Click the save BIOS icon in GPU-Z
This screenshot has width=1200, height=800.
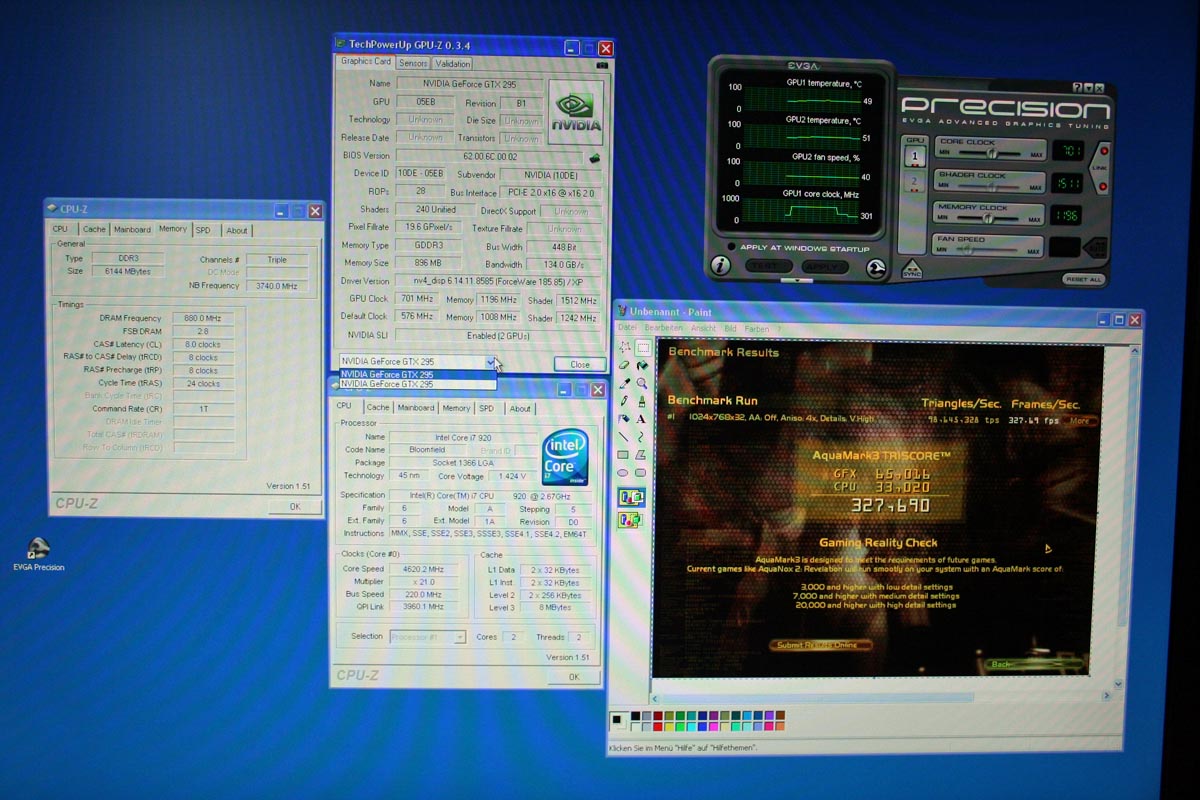pyautogui.click(x=594, y=156)
